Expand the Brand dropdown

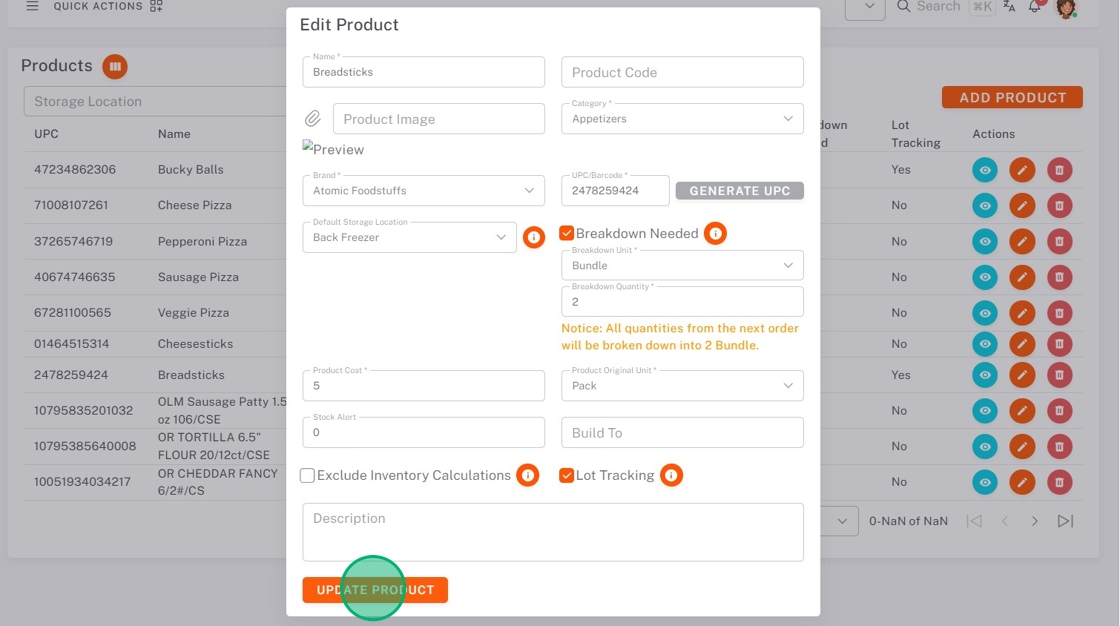(x=423, y=190)
